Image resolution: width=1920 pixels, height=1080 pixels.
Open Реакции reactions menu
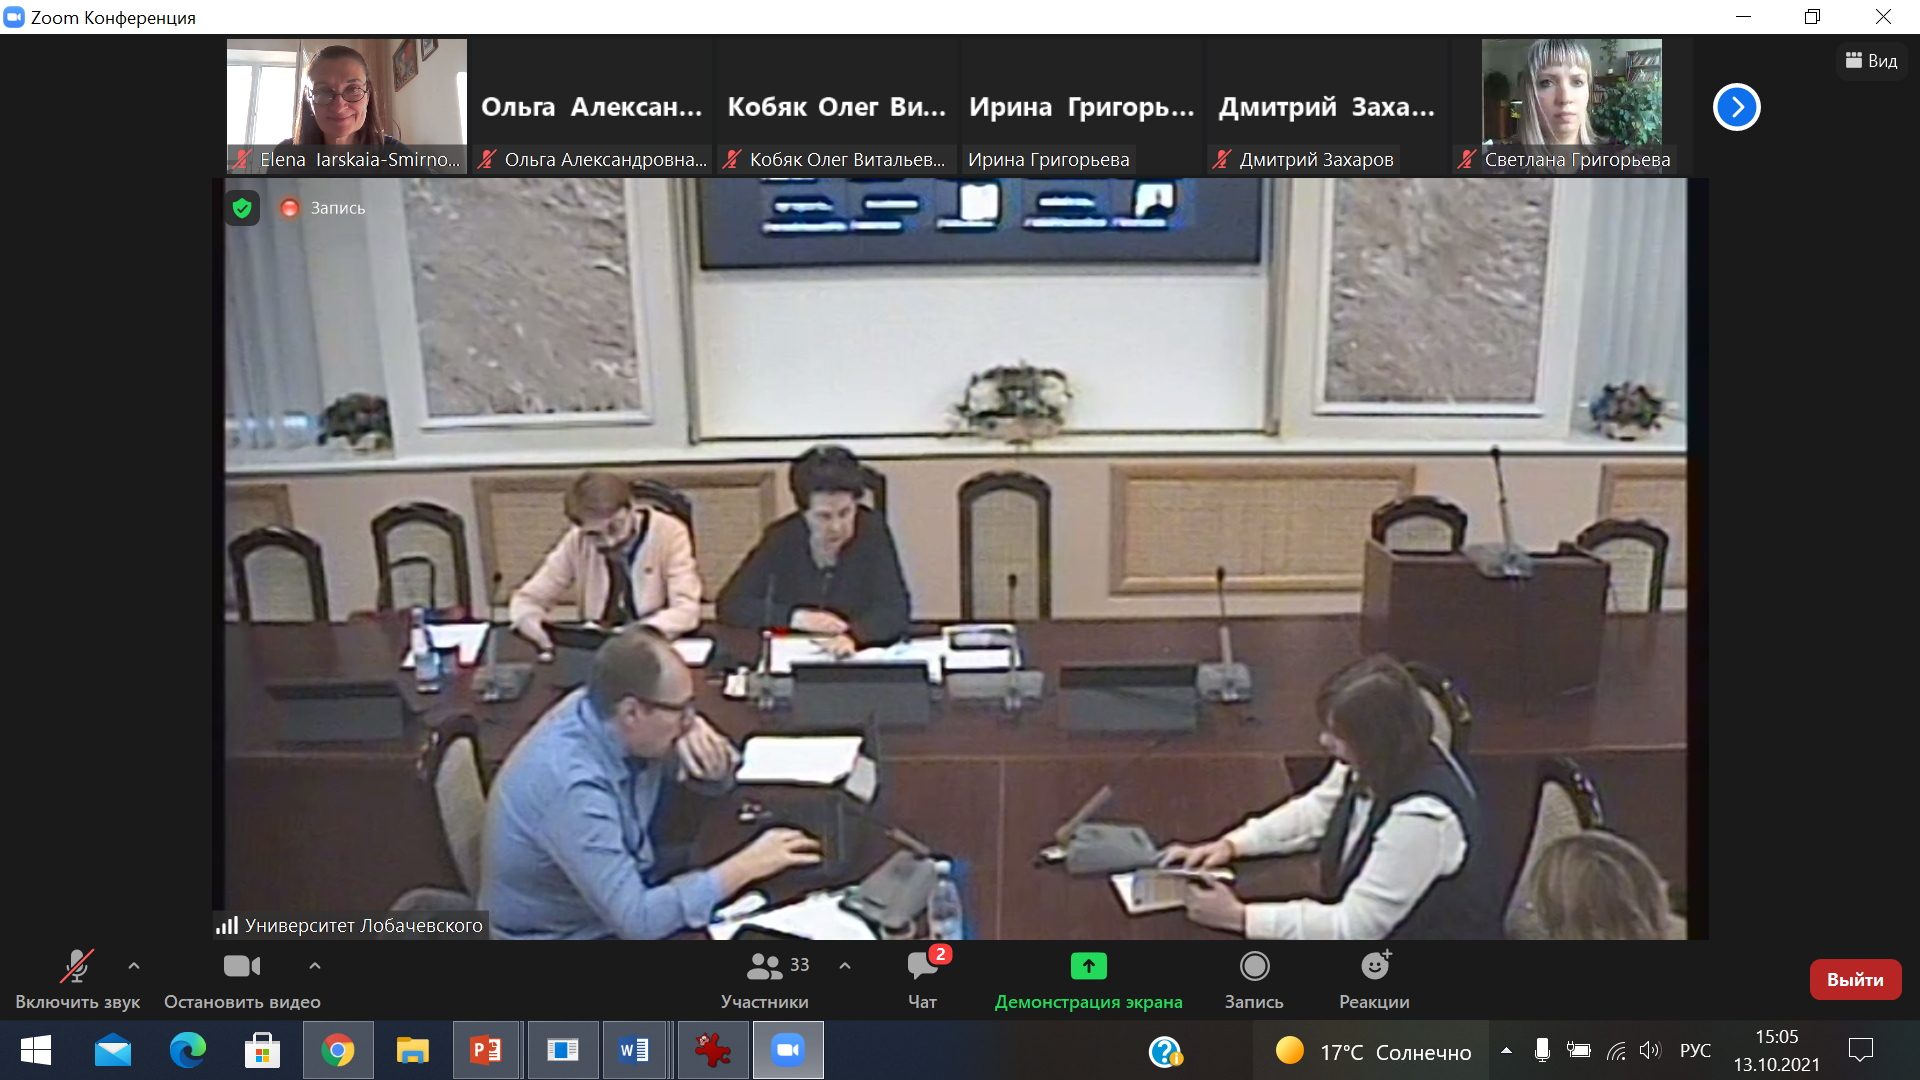(x=1374, y=980)
